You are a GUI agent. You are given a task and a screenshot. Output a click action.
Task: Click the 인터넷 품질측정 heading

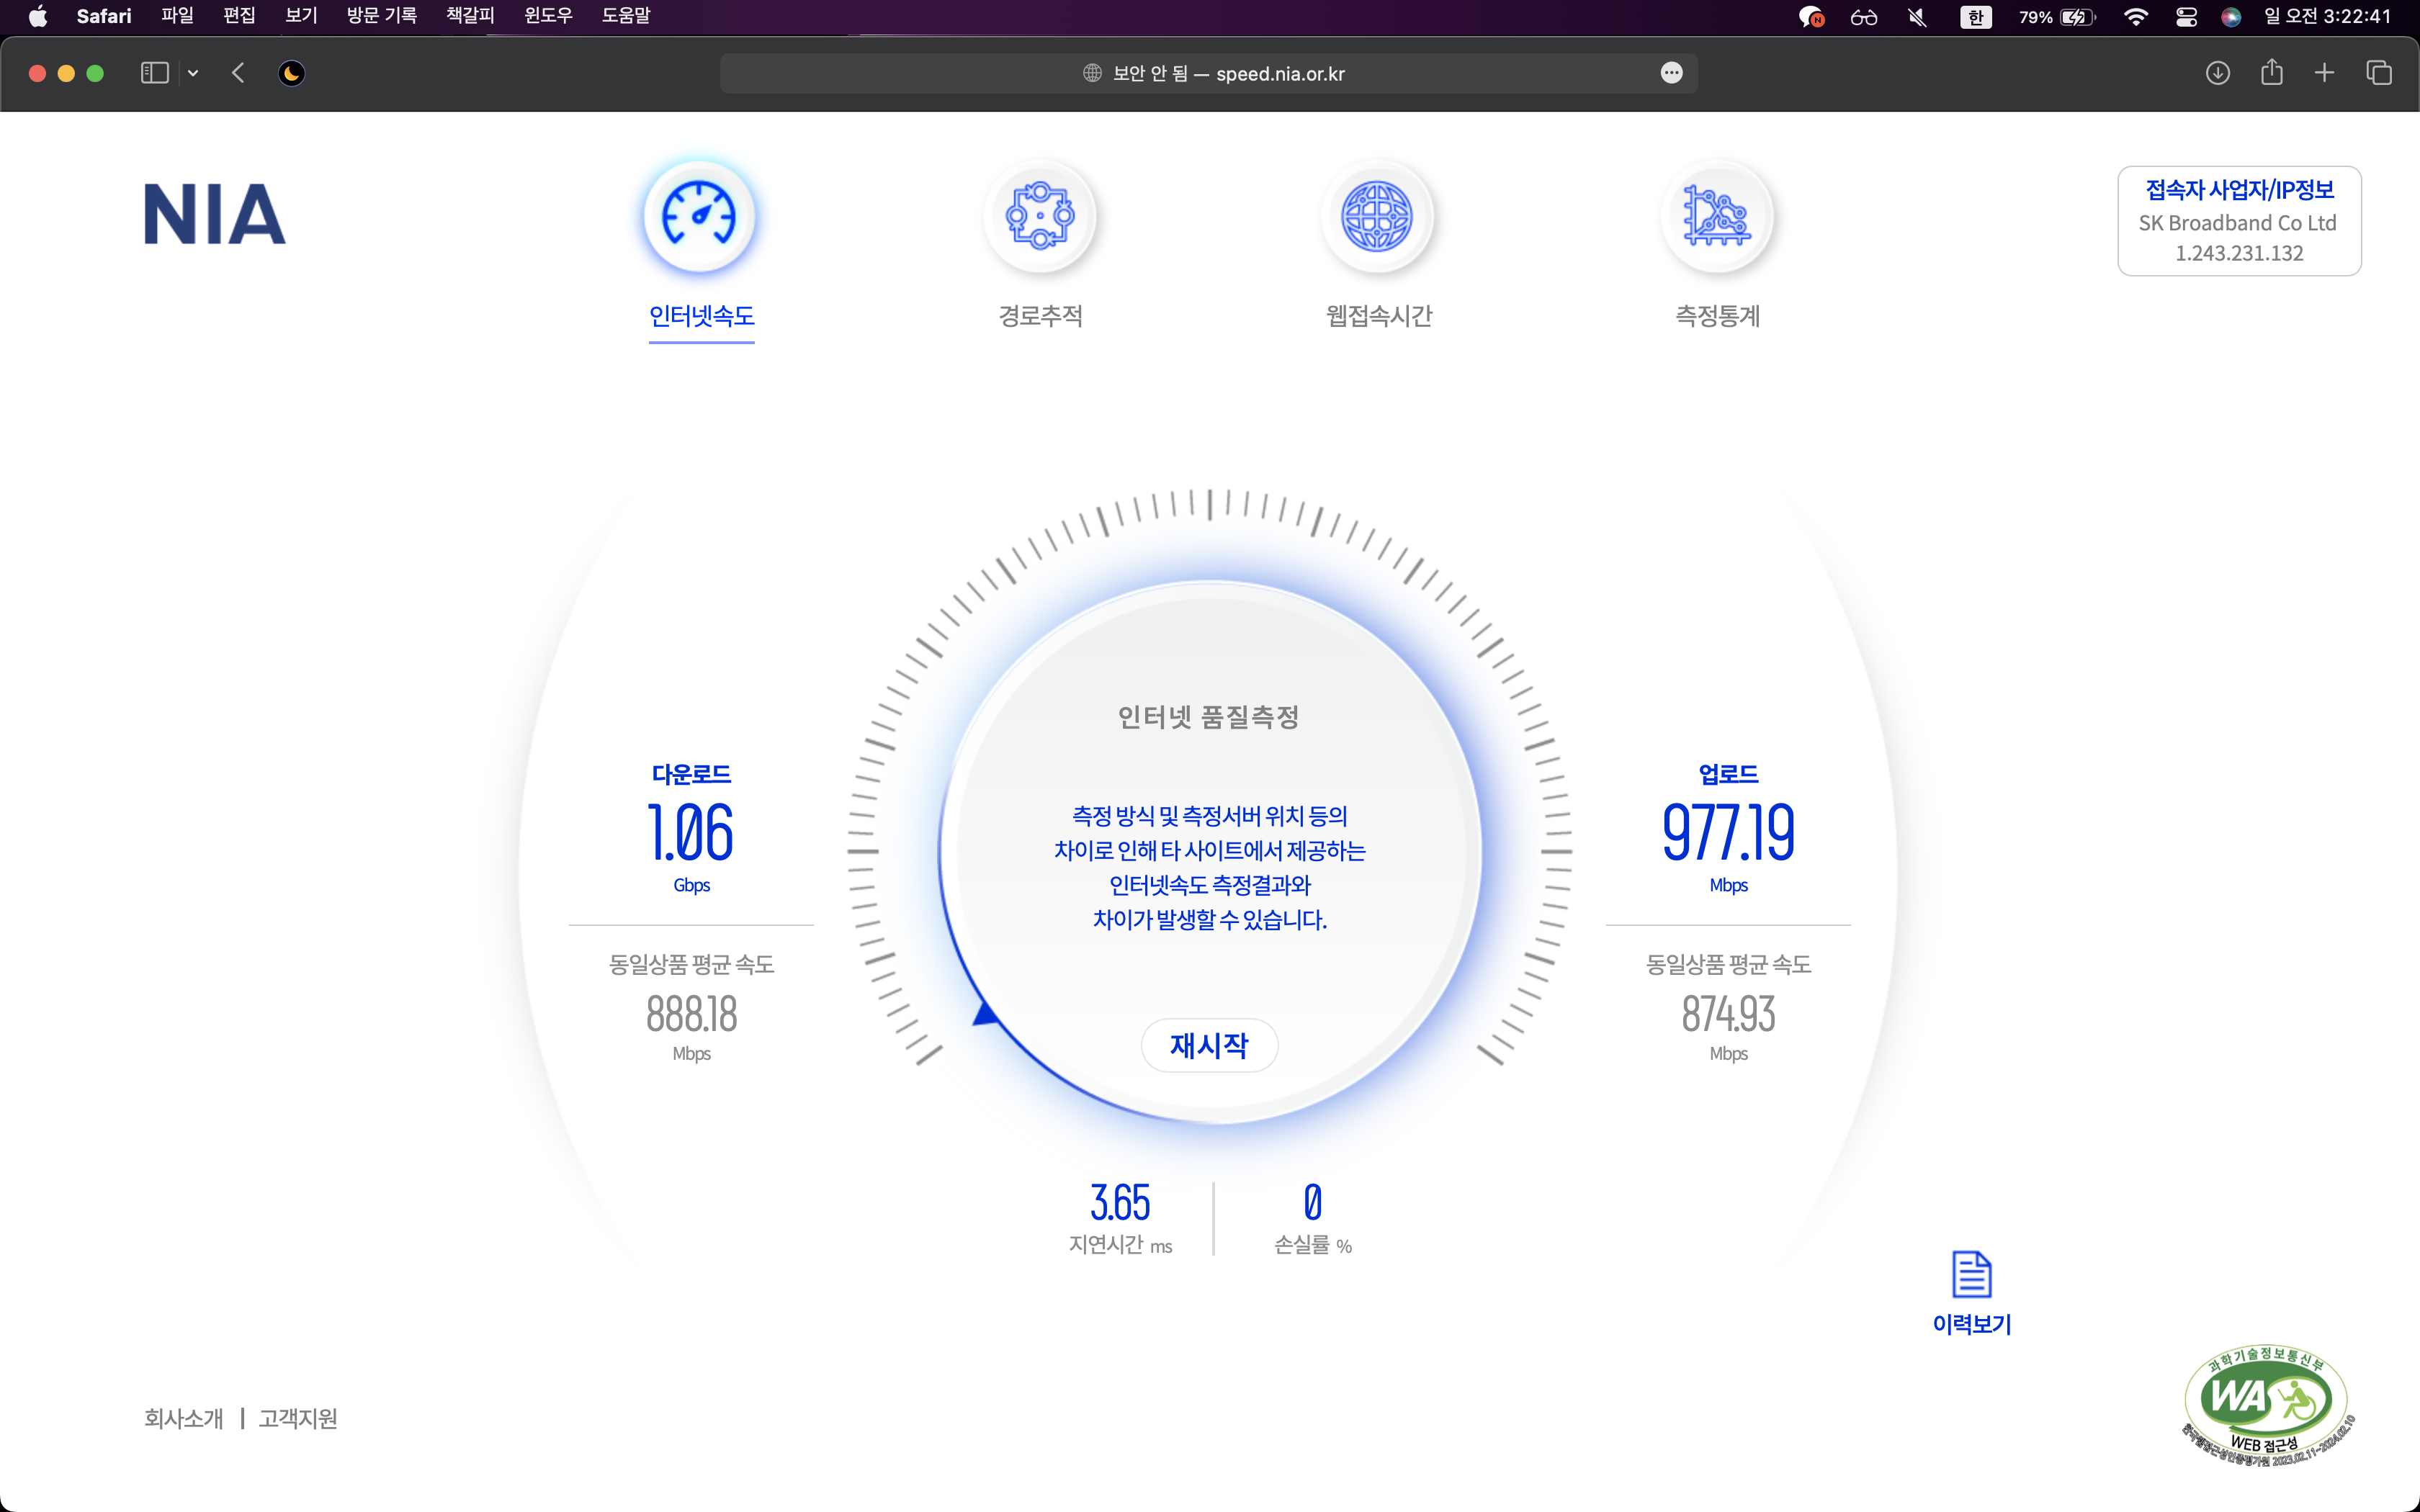1209,717
